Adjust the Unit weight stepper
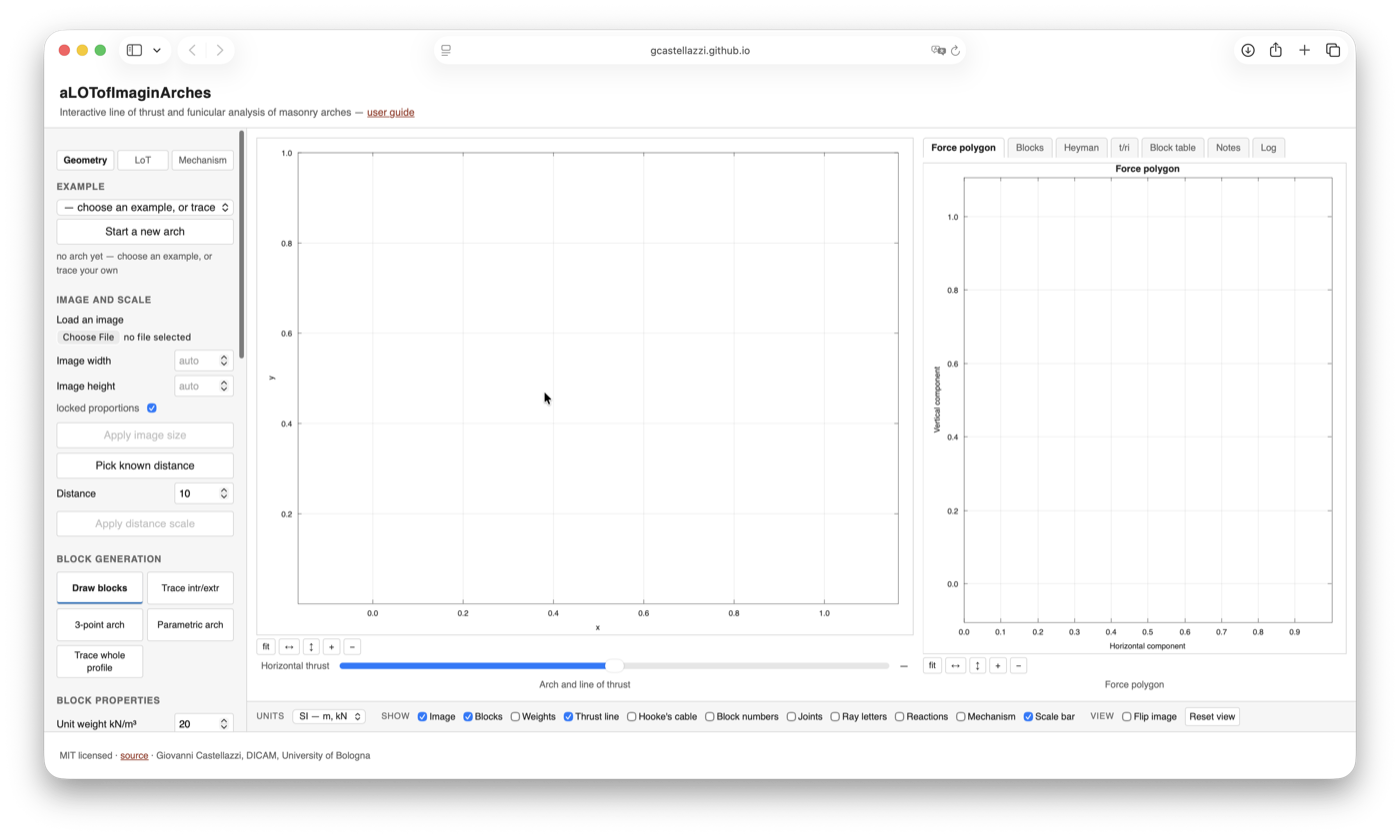The image size is (1400, 837). coord(224,723)
